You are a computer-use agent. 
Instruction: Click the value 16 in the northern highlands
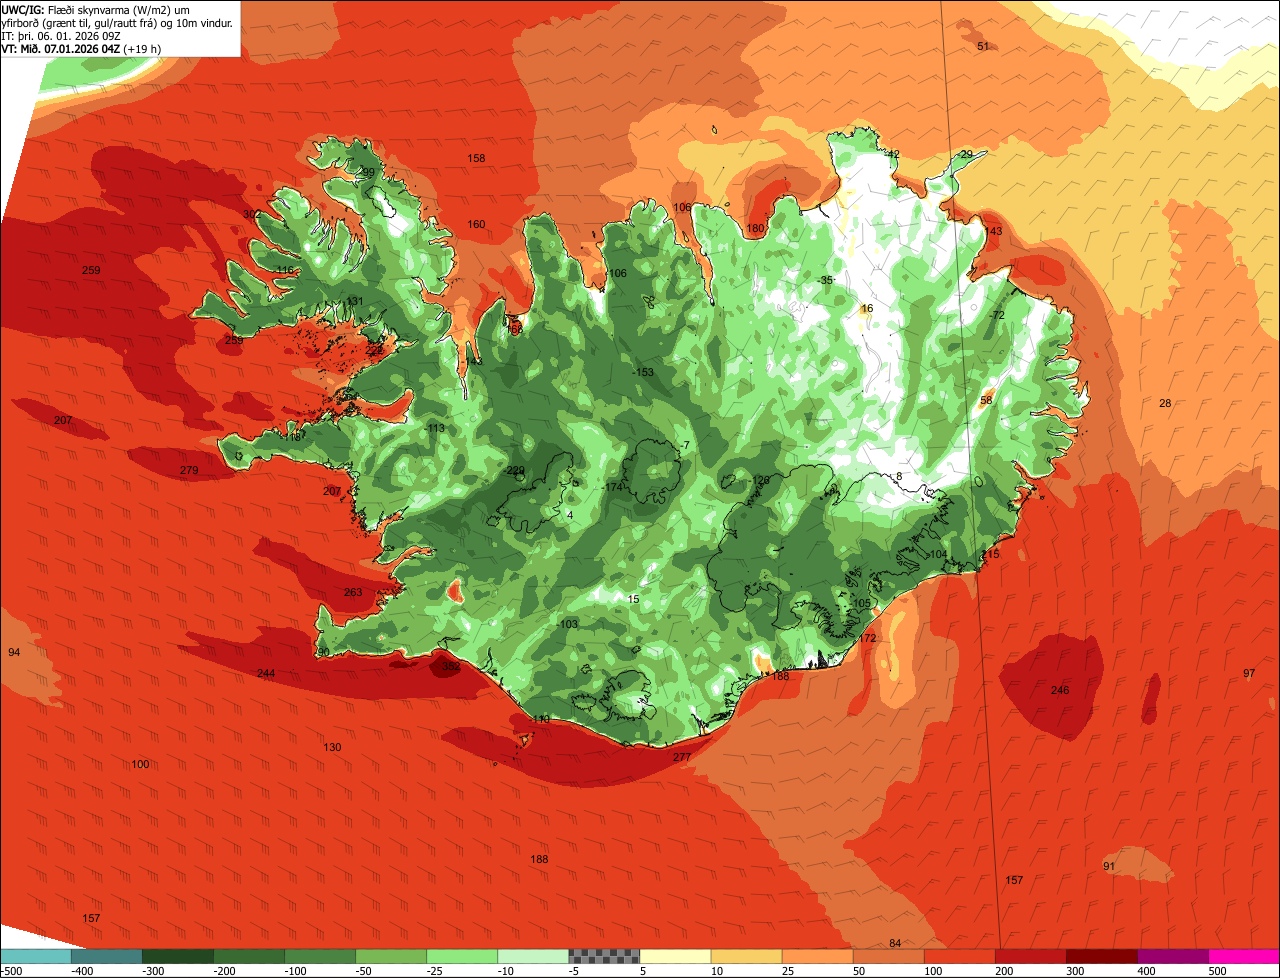[867, 309]
